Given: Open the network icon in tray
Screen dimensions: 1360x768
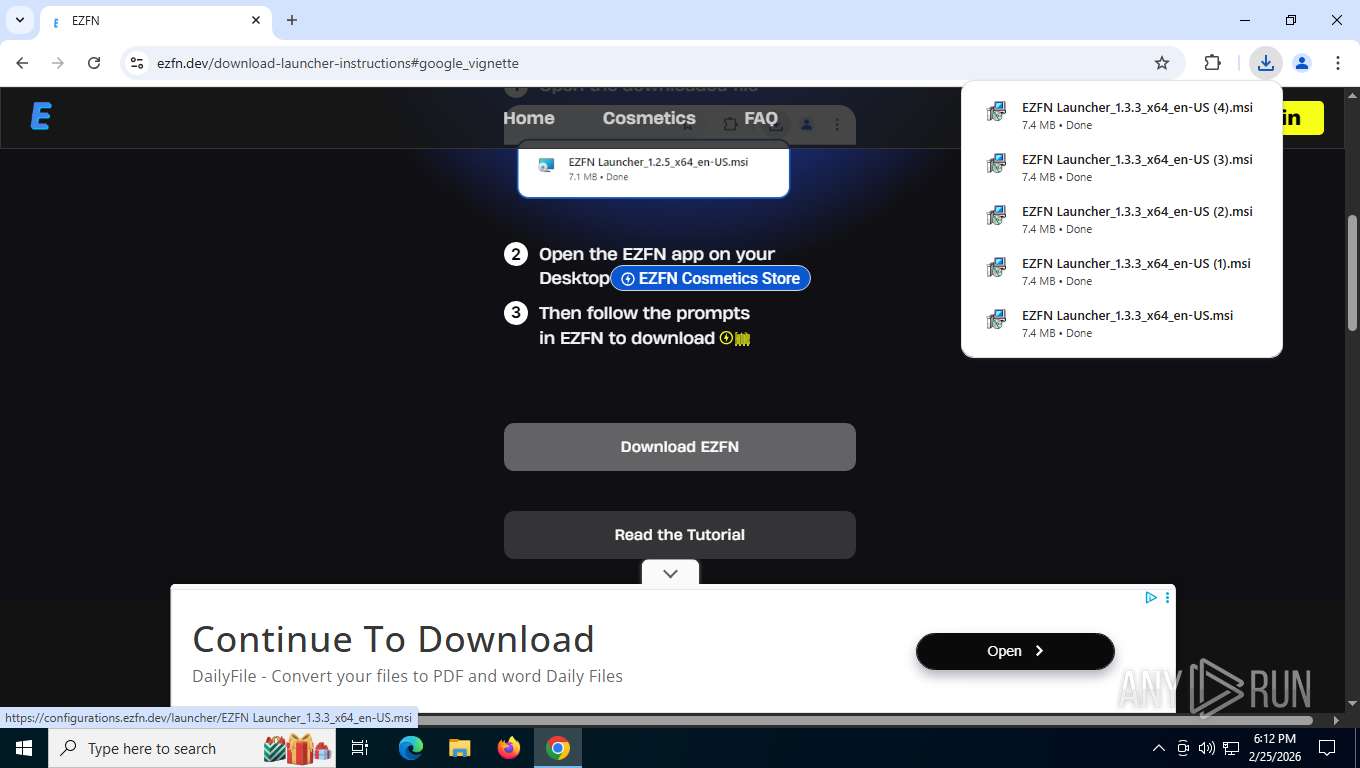Looking at the screenshot, I should [1231, 748].
